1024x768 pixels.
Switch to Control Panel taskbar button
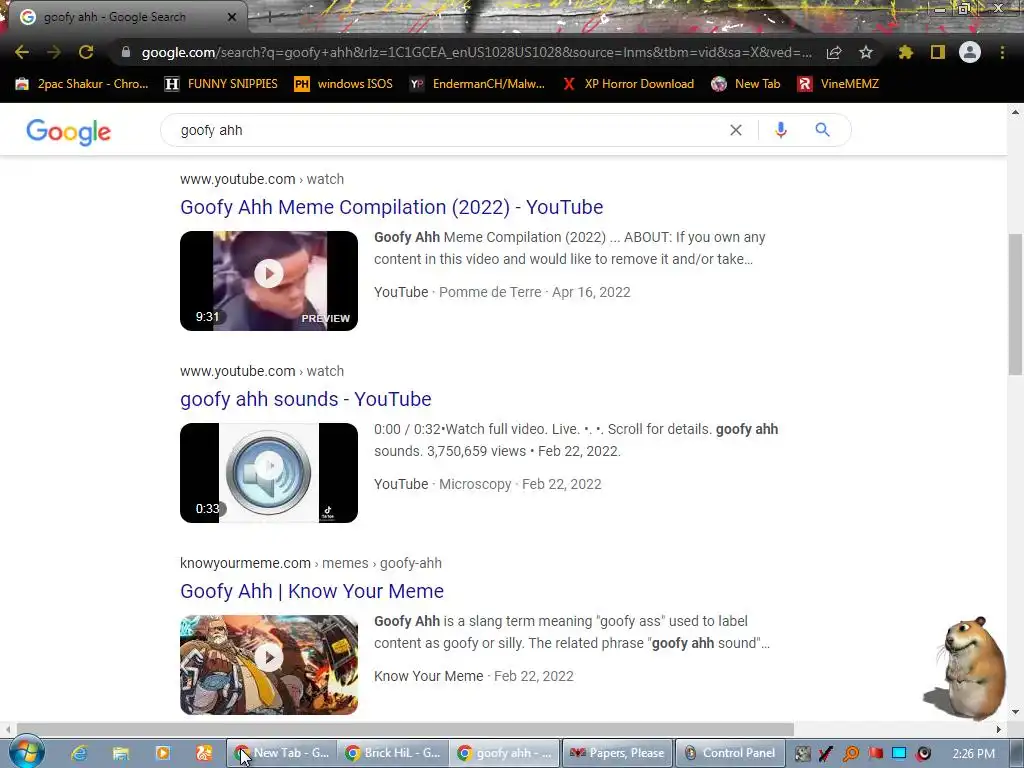tap(730, 753)
